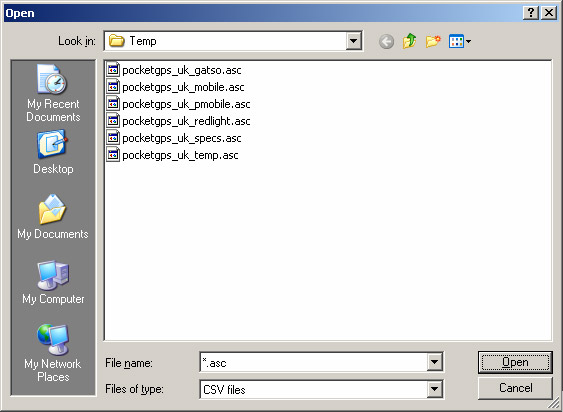Select pocketgps_uk_pmobile.asc file
The height and width of the screenshot is (412, 563).
point(178,104)
